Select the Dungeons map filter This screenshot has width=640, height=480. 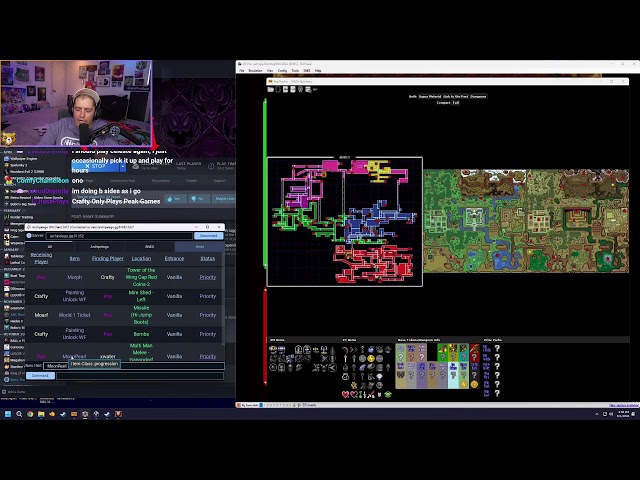coord(478,97)
